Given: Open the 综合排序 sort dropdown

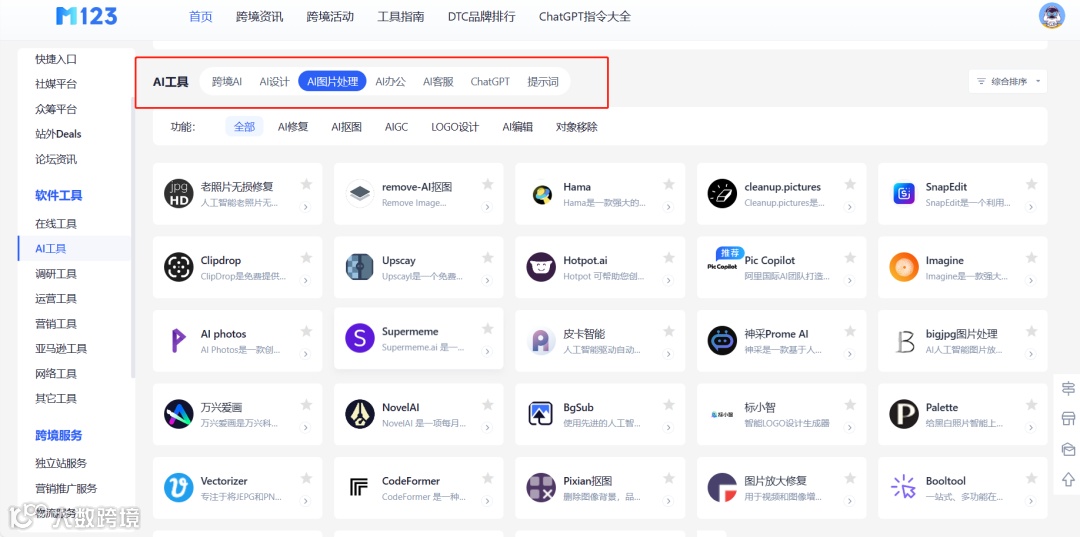Looking at the screenshot, I should [1008, 81].
